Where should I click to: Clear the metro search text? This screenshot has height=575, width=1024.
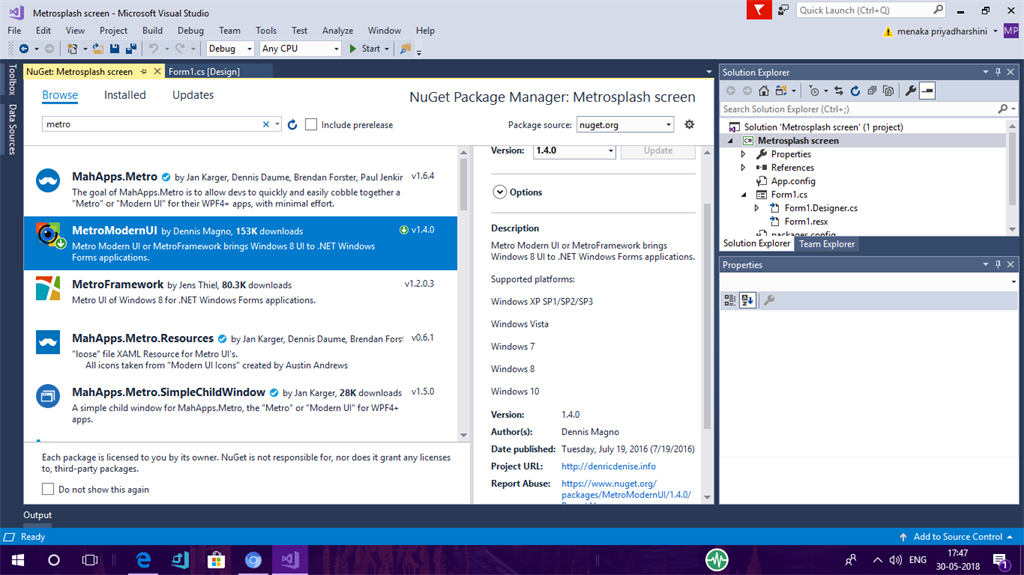click(x=266, y=124)
